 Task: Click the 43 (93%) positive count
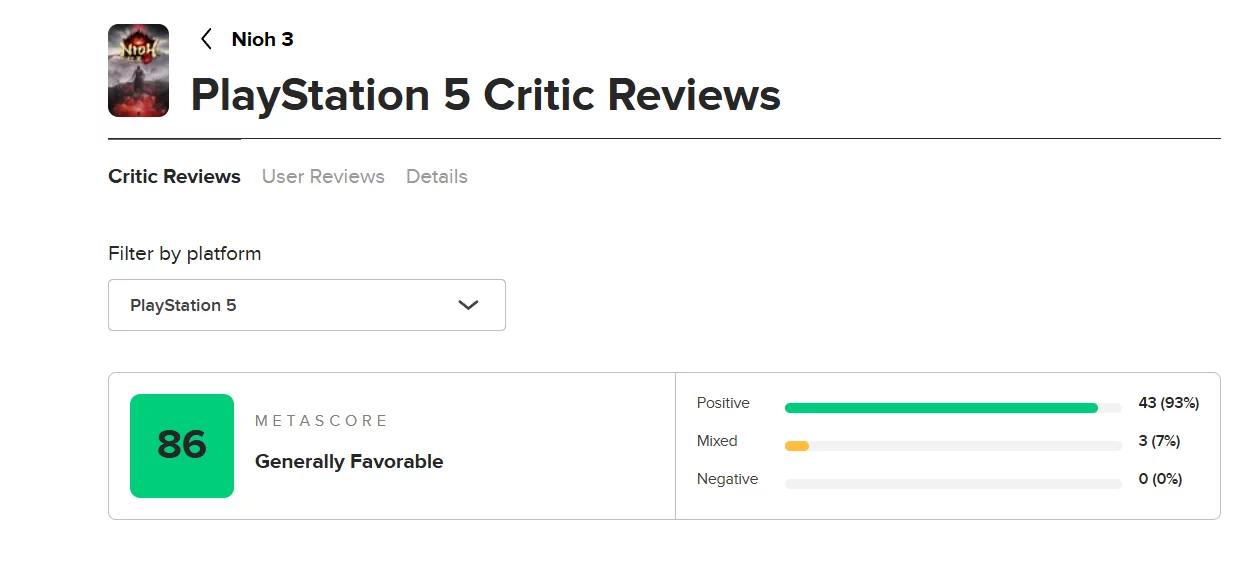[x=1168, y=403]
